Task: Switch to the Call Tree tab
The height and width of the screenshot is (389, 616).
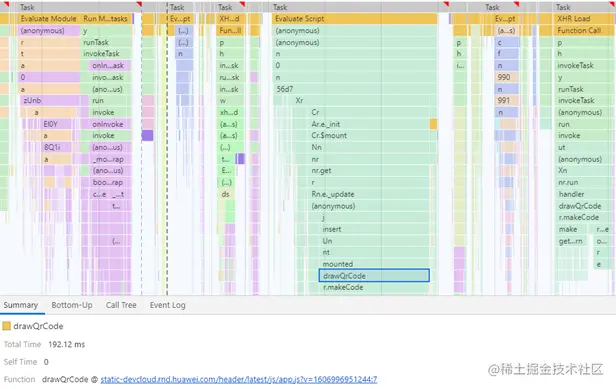Action: tap(121, 305)
